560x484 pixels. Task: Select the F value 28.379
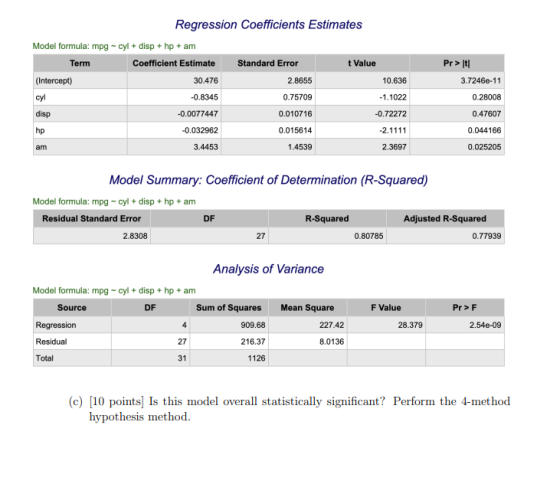tap(410, 325)
